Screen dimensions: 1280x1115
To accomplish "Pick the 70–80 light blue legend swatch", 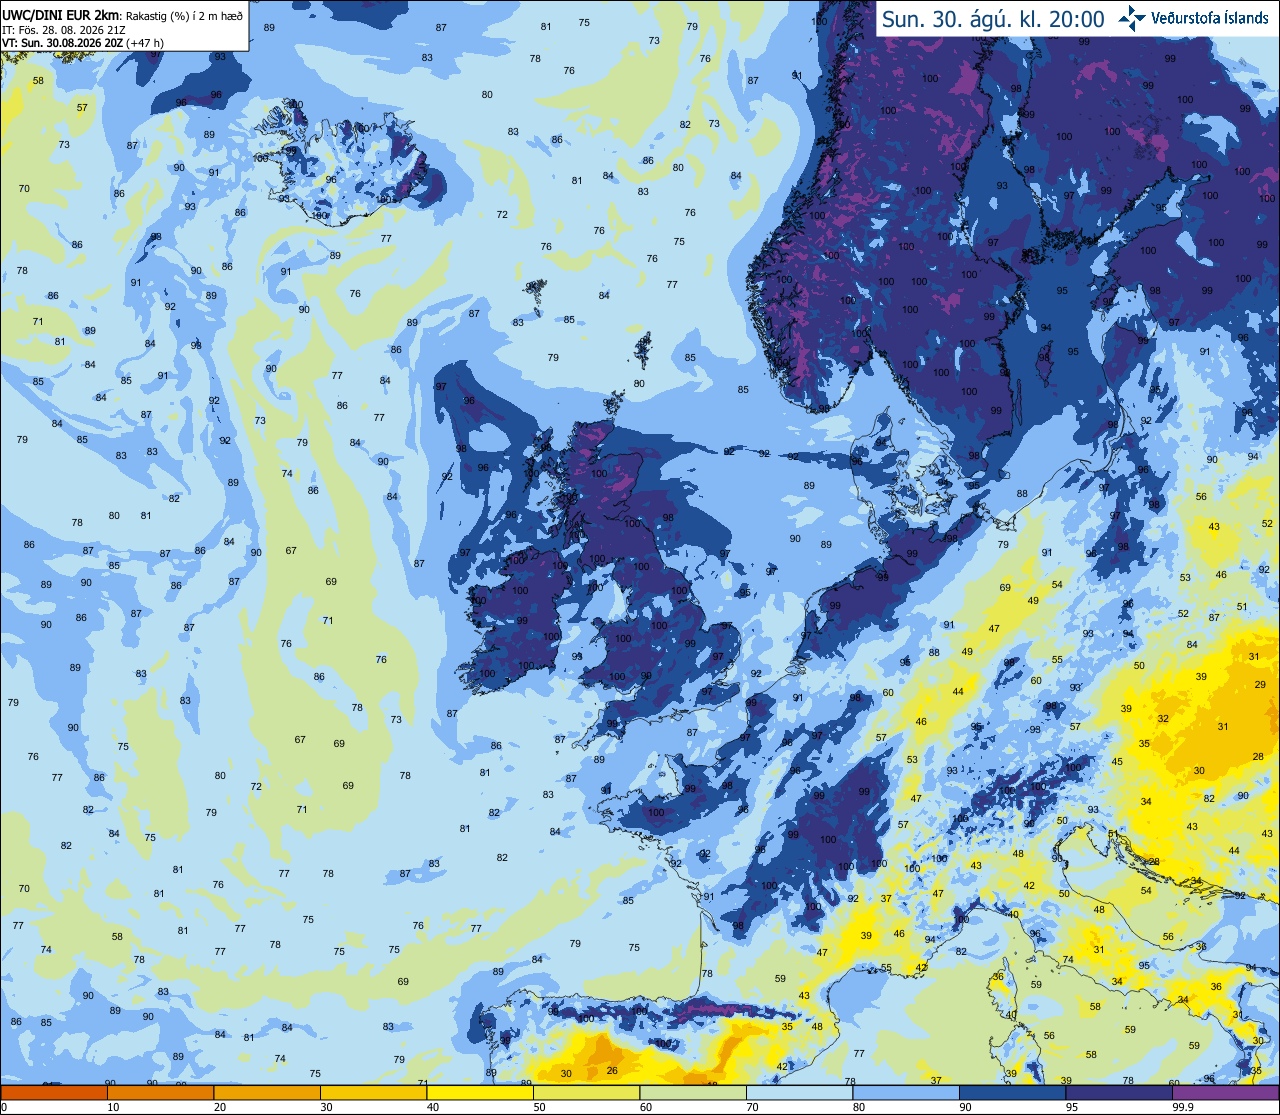I will tap(799, 1092).
